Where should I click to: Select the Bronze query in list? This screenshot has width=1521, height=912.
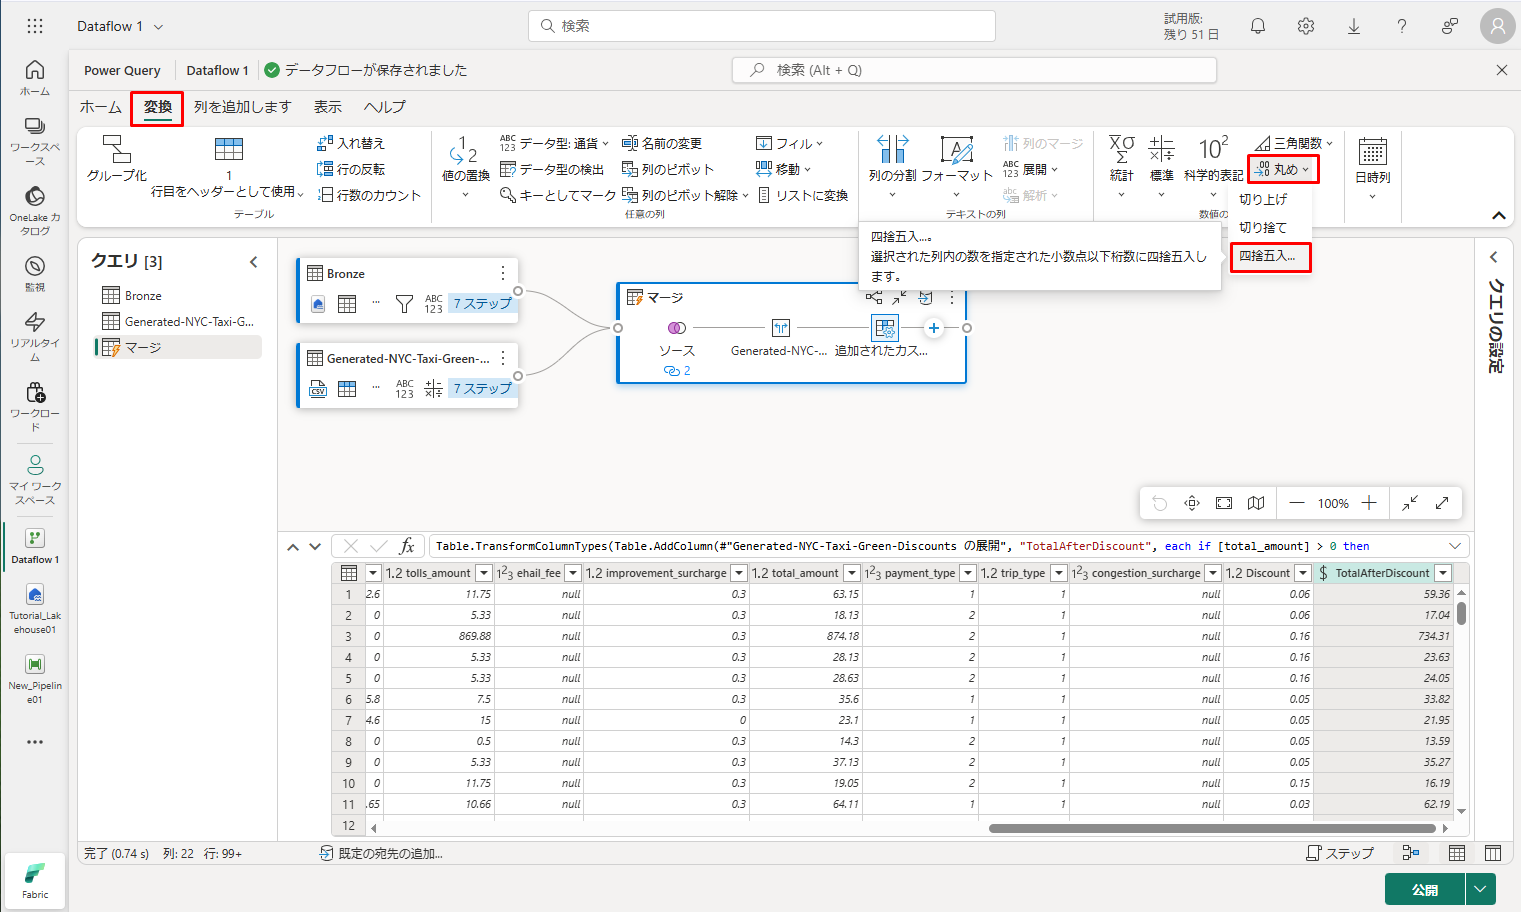coord(143,296)
